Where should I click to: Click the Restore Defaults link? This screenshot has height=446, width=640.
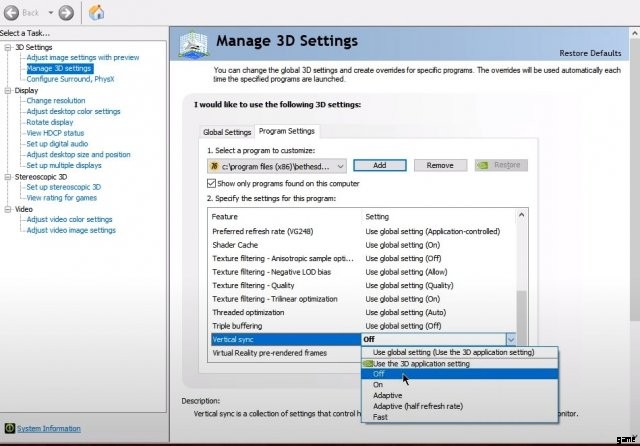point(590,53)
